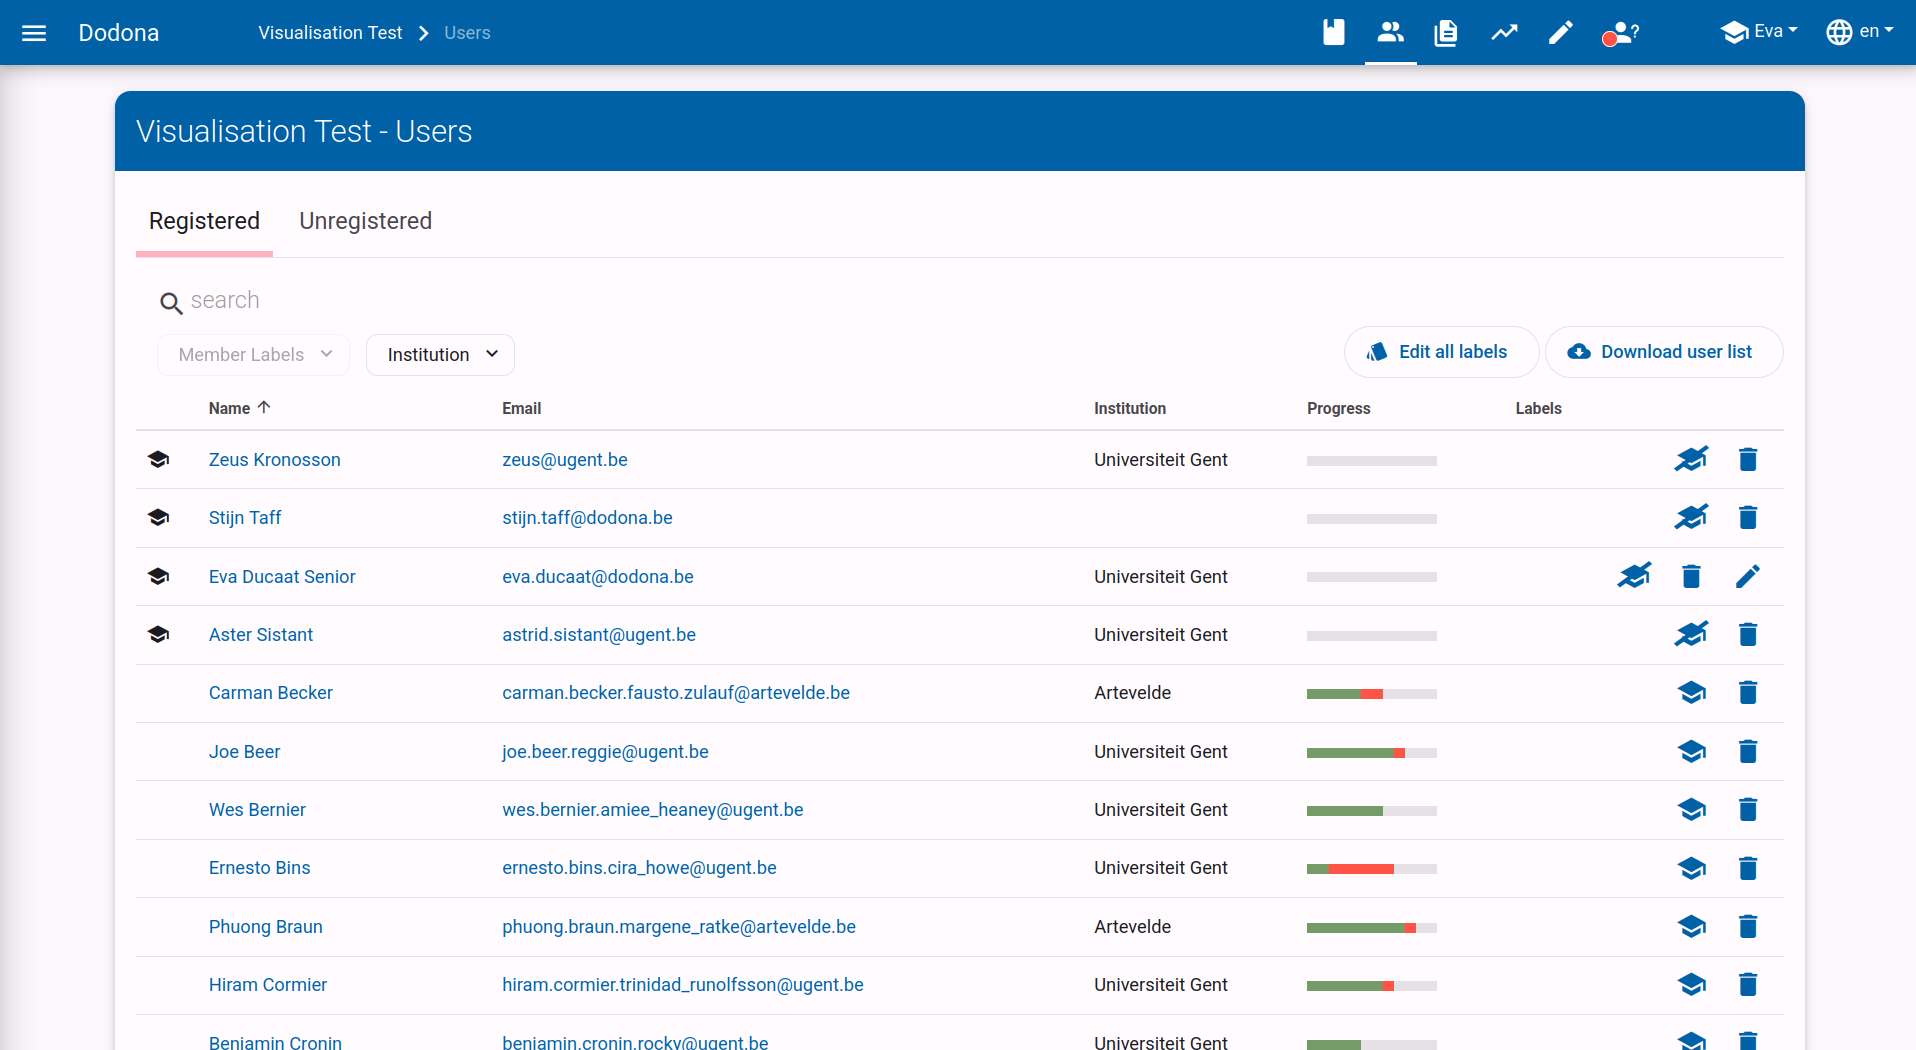Demote Zeus Kronosson from course admin
The height and width of the screenshot is (1050, 1916).
click(x=1691, y=460)
